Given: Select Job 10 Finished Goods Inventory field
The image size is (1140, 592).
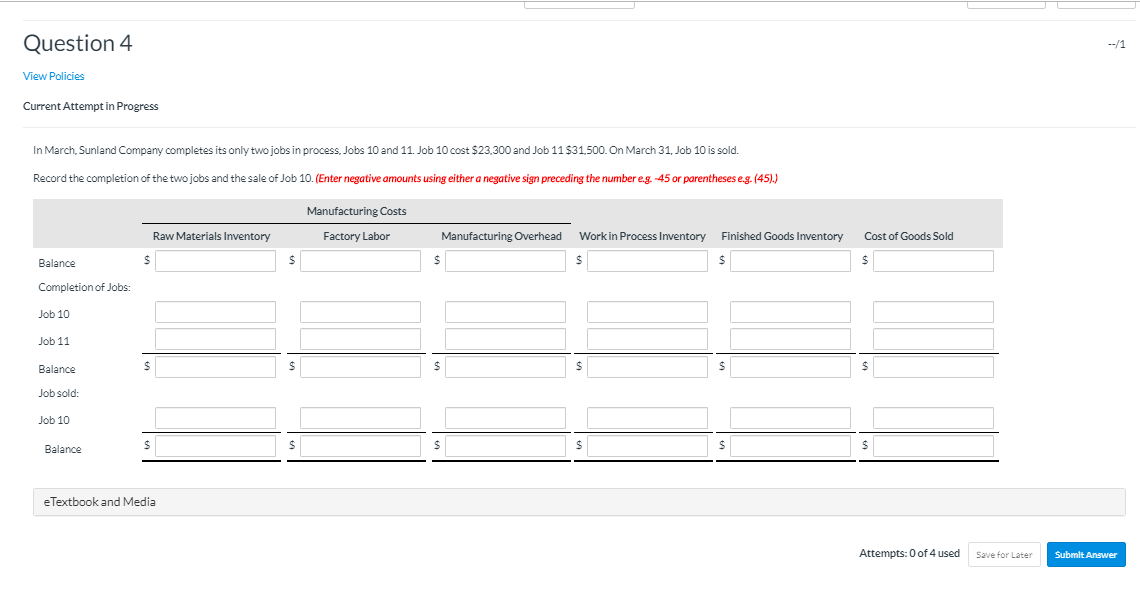Looking at the screenshot, I should pyautogui.click(x=790, y=311).
